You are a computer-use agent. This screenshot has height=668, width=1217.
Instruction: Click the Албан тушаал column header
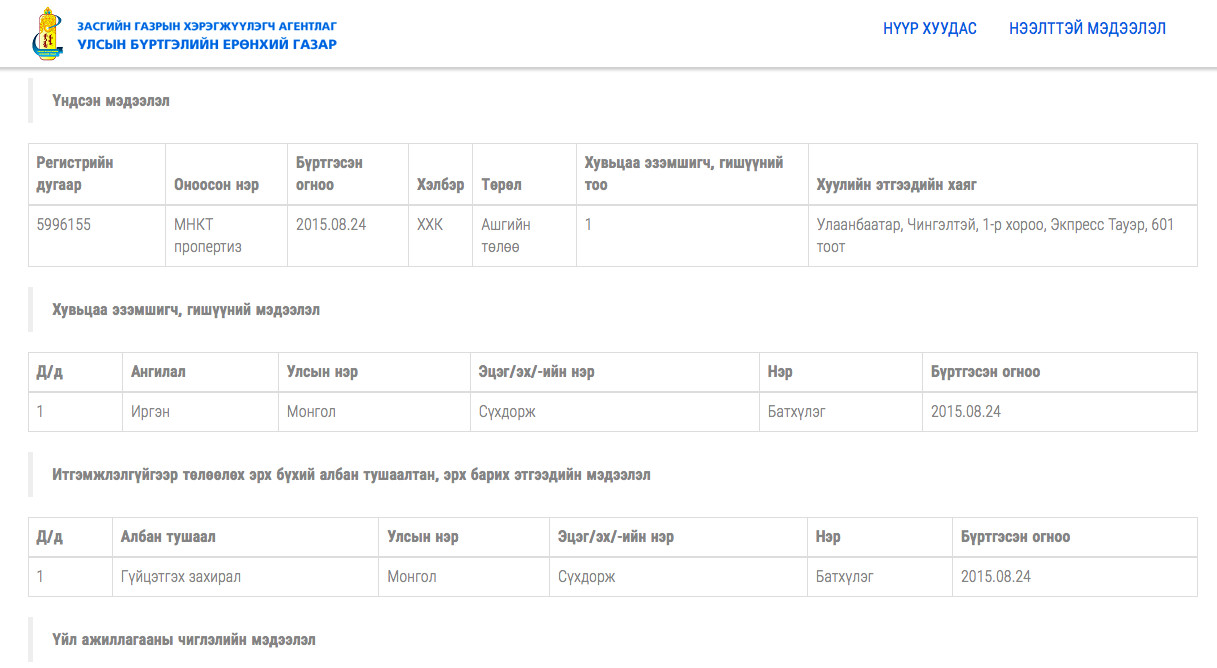[246, 537]
